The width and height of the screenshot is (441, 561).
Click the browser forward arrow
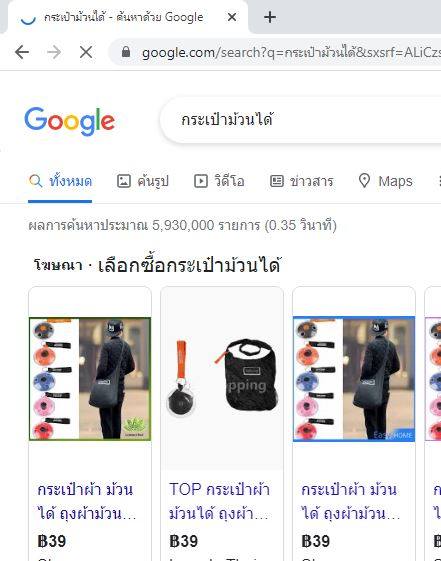coord(54,52)
